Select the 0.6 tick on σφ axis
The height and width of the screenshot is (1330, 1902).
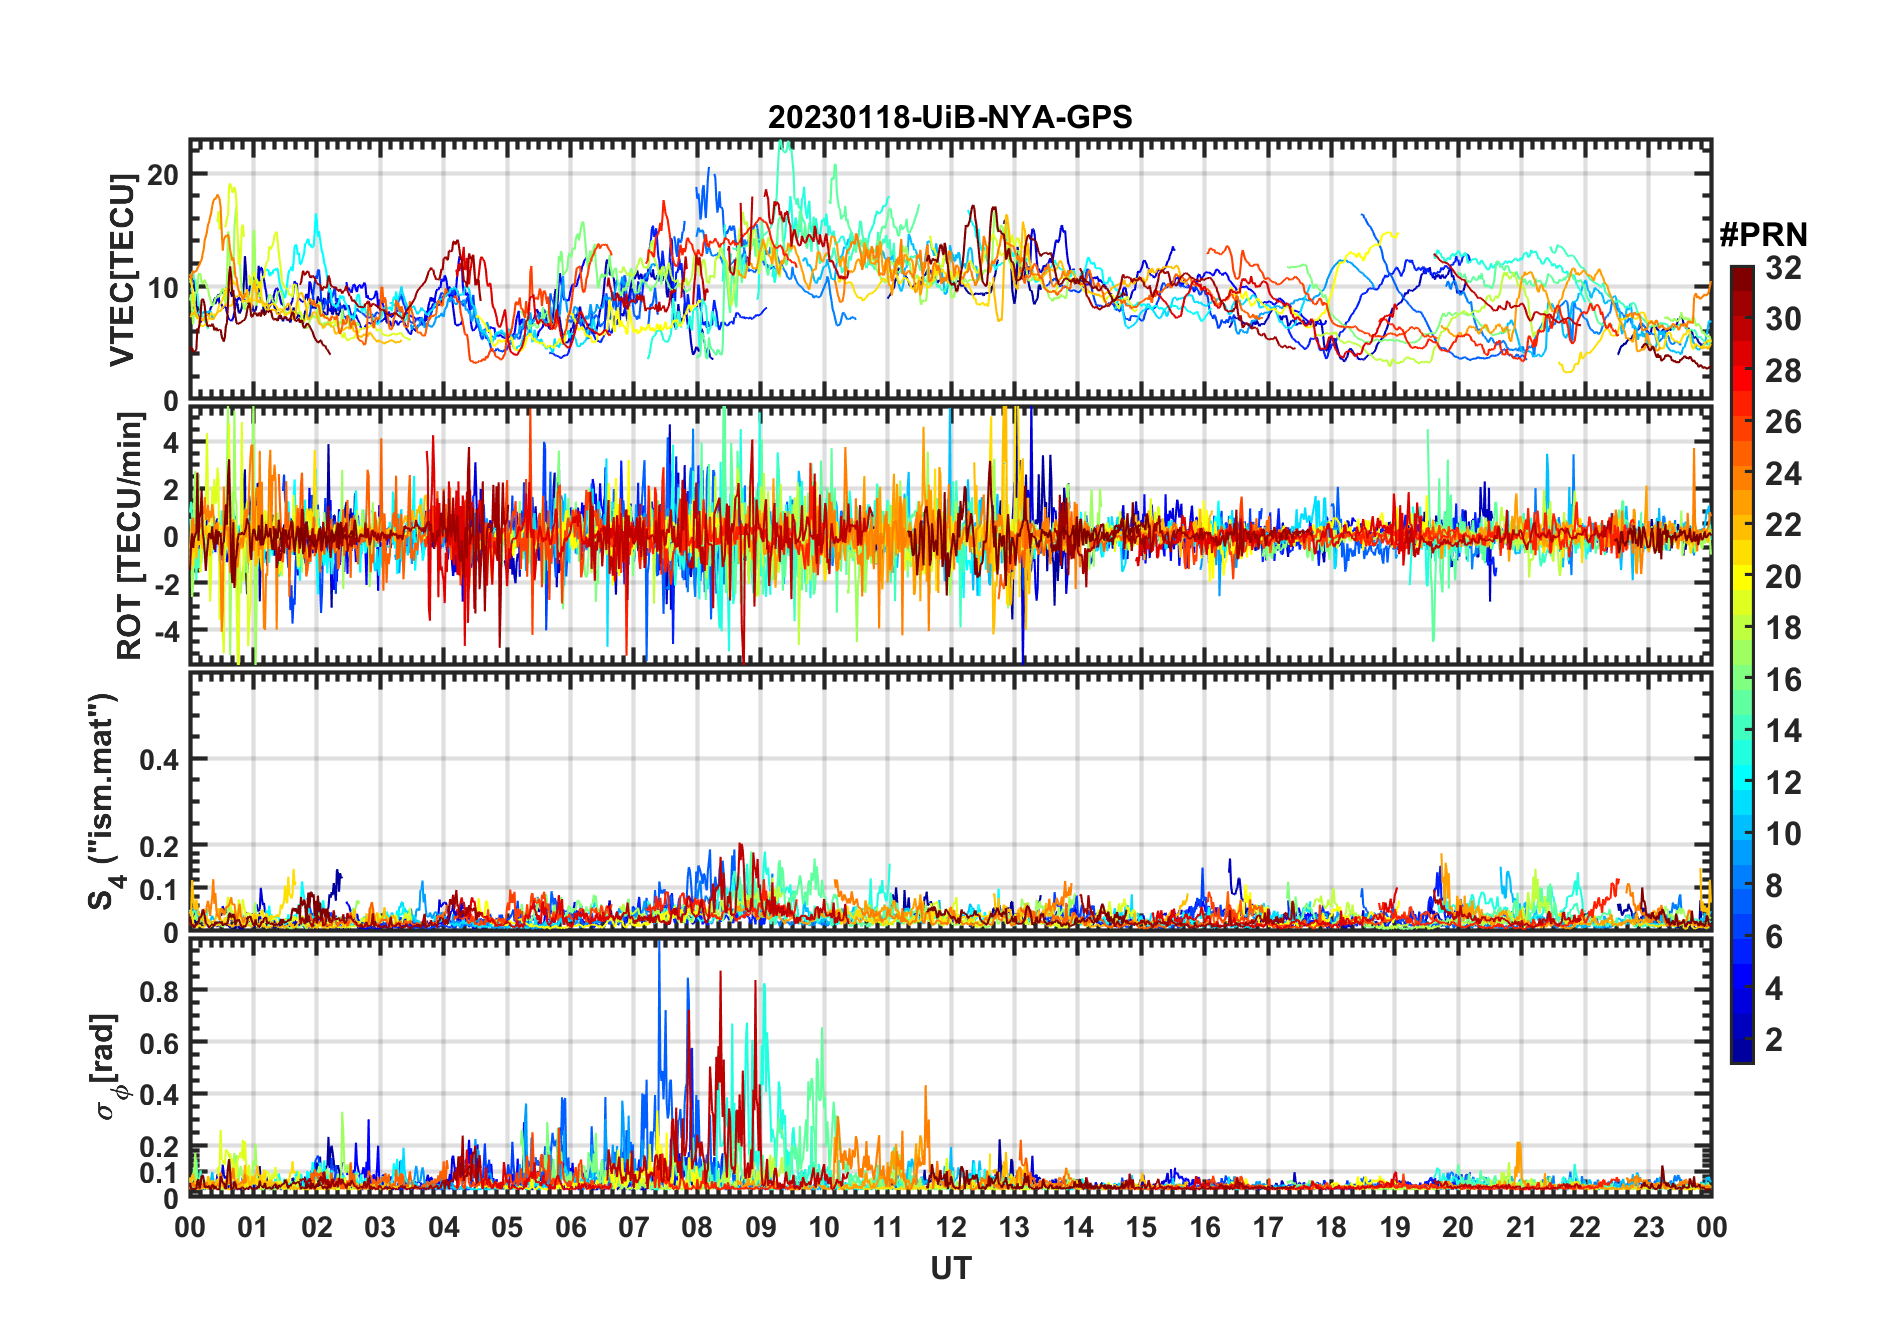[160, 1043]
